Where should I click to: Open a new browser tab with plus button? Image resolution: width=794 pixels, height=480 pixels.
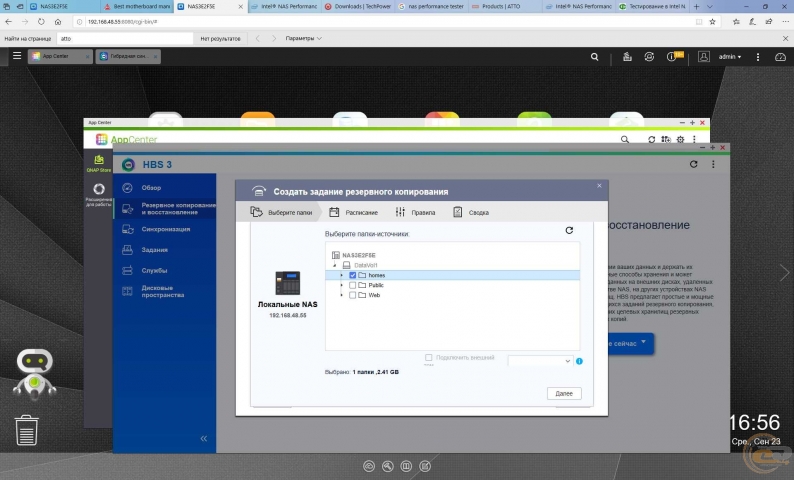[696, 7]
